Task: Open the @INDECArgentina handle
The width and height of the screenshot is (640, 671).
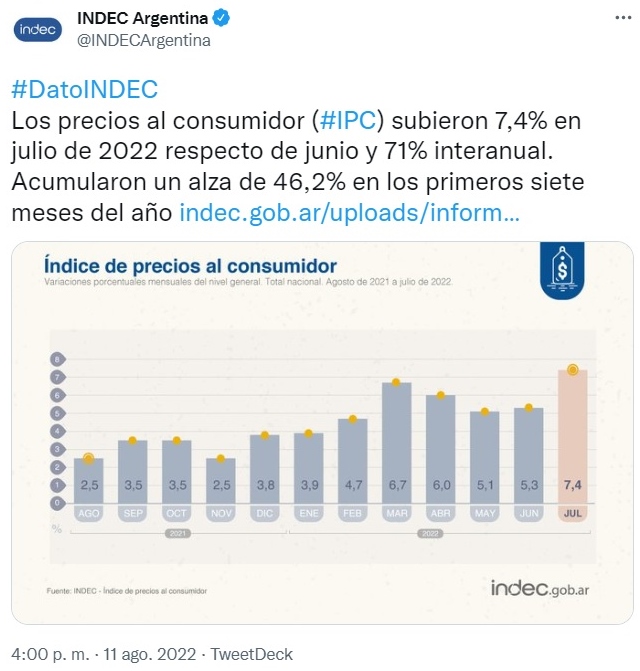Action: [x=144, y=41]
